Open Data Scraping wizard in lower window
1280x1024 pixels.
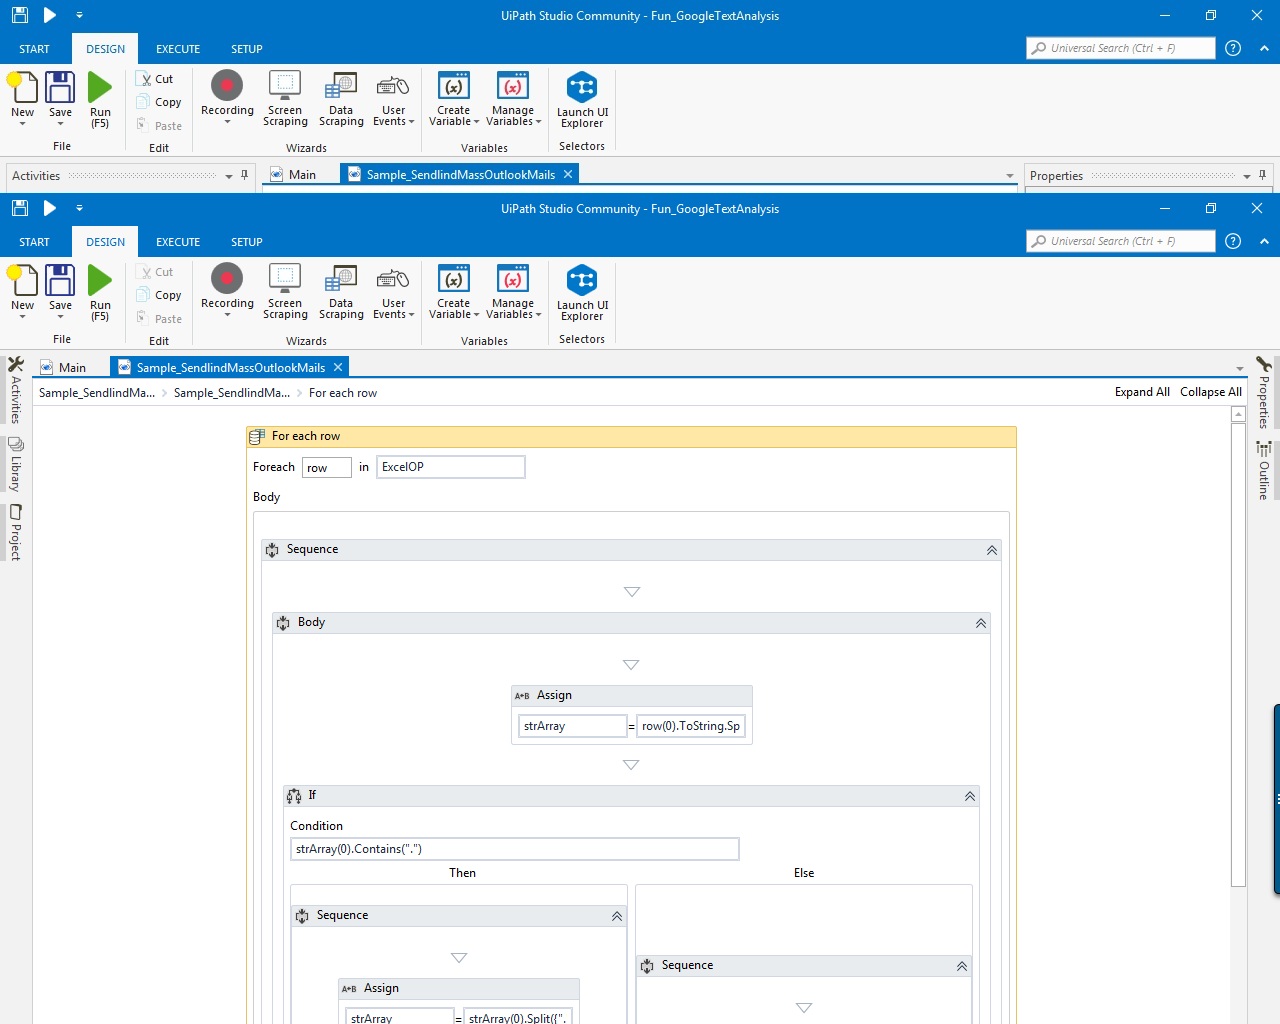pos(341,291)
